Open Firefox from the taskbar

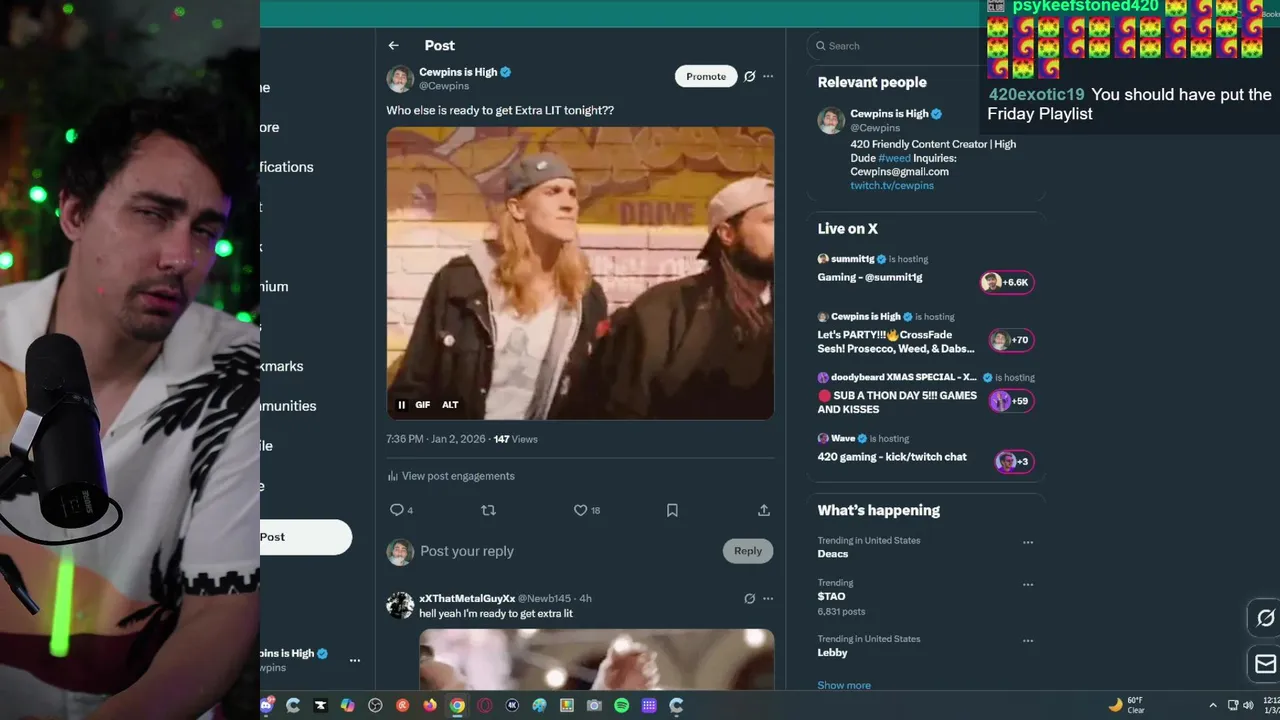[x=430, y=705]
